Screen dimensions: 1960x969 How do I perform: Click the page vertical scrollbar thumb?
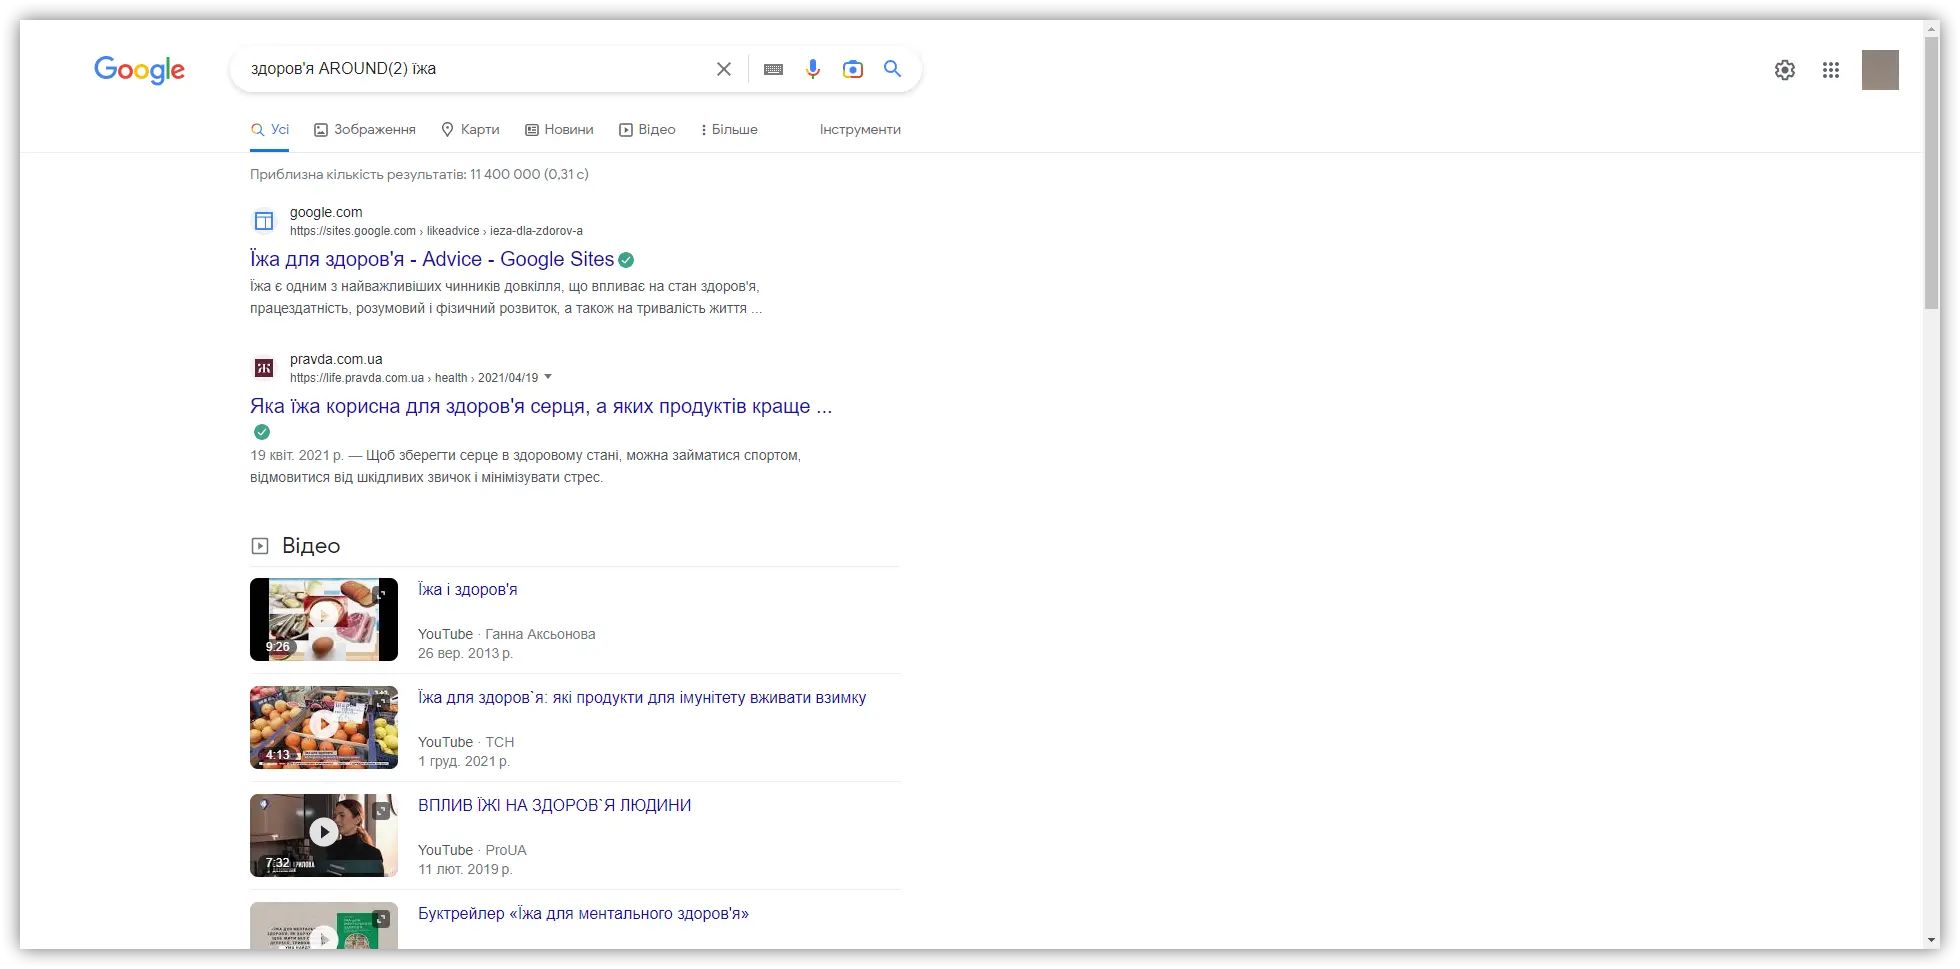coord(1932,173)
